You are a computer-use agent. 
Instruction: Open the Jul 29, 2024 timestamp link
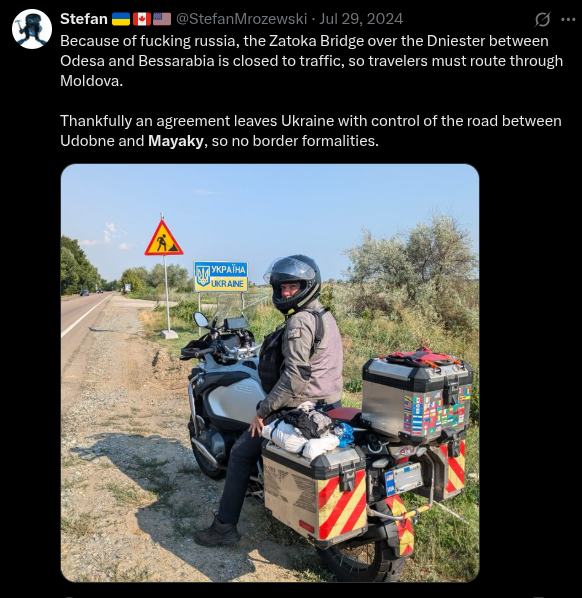coord(361,19)
